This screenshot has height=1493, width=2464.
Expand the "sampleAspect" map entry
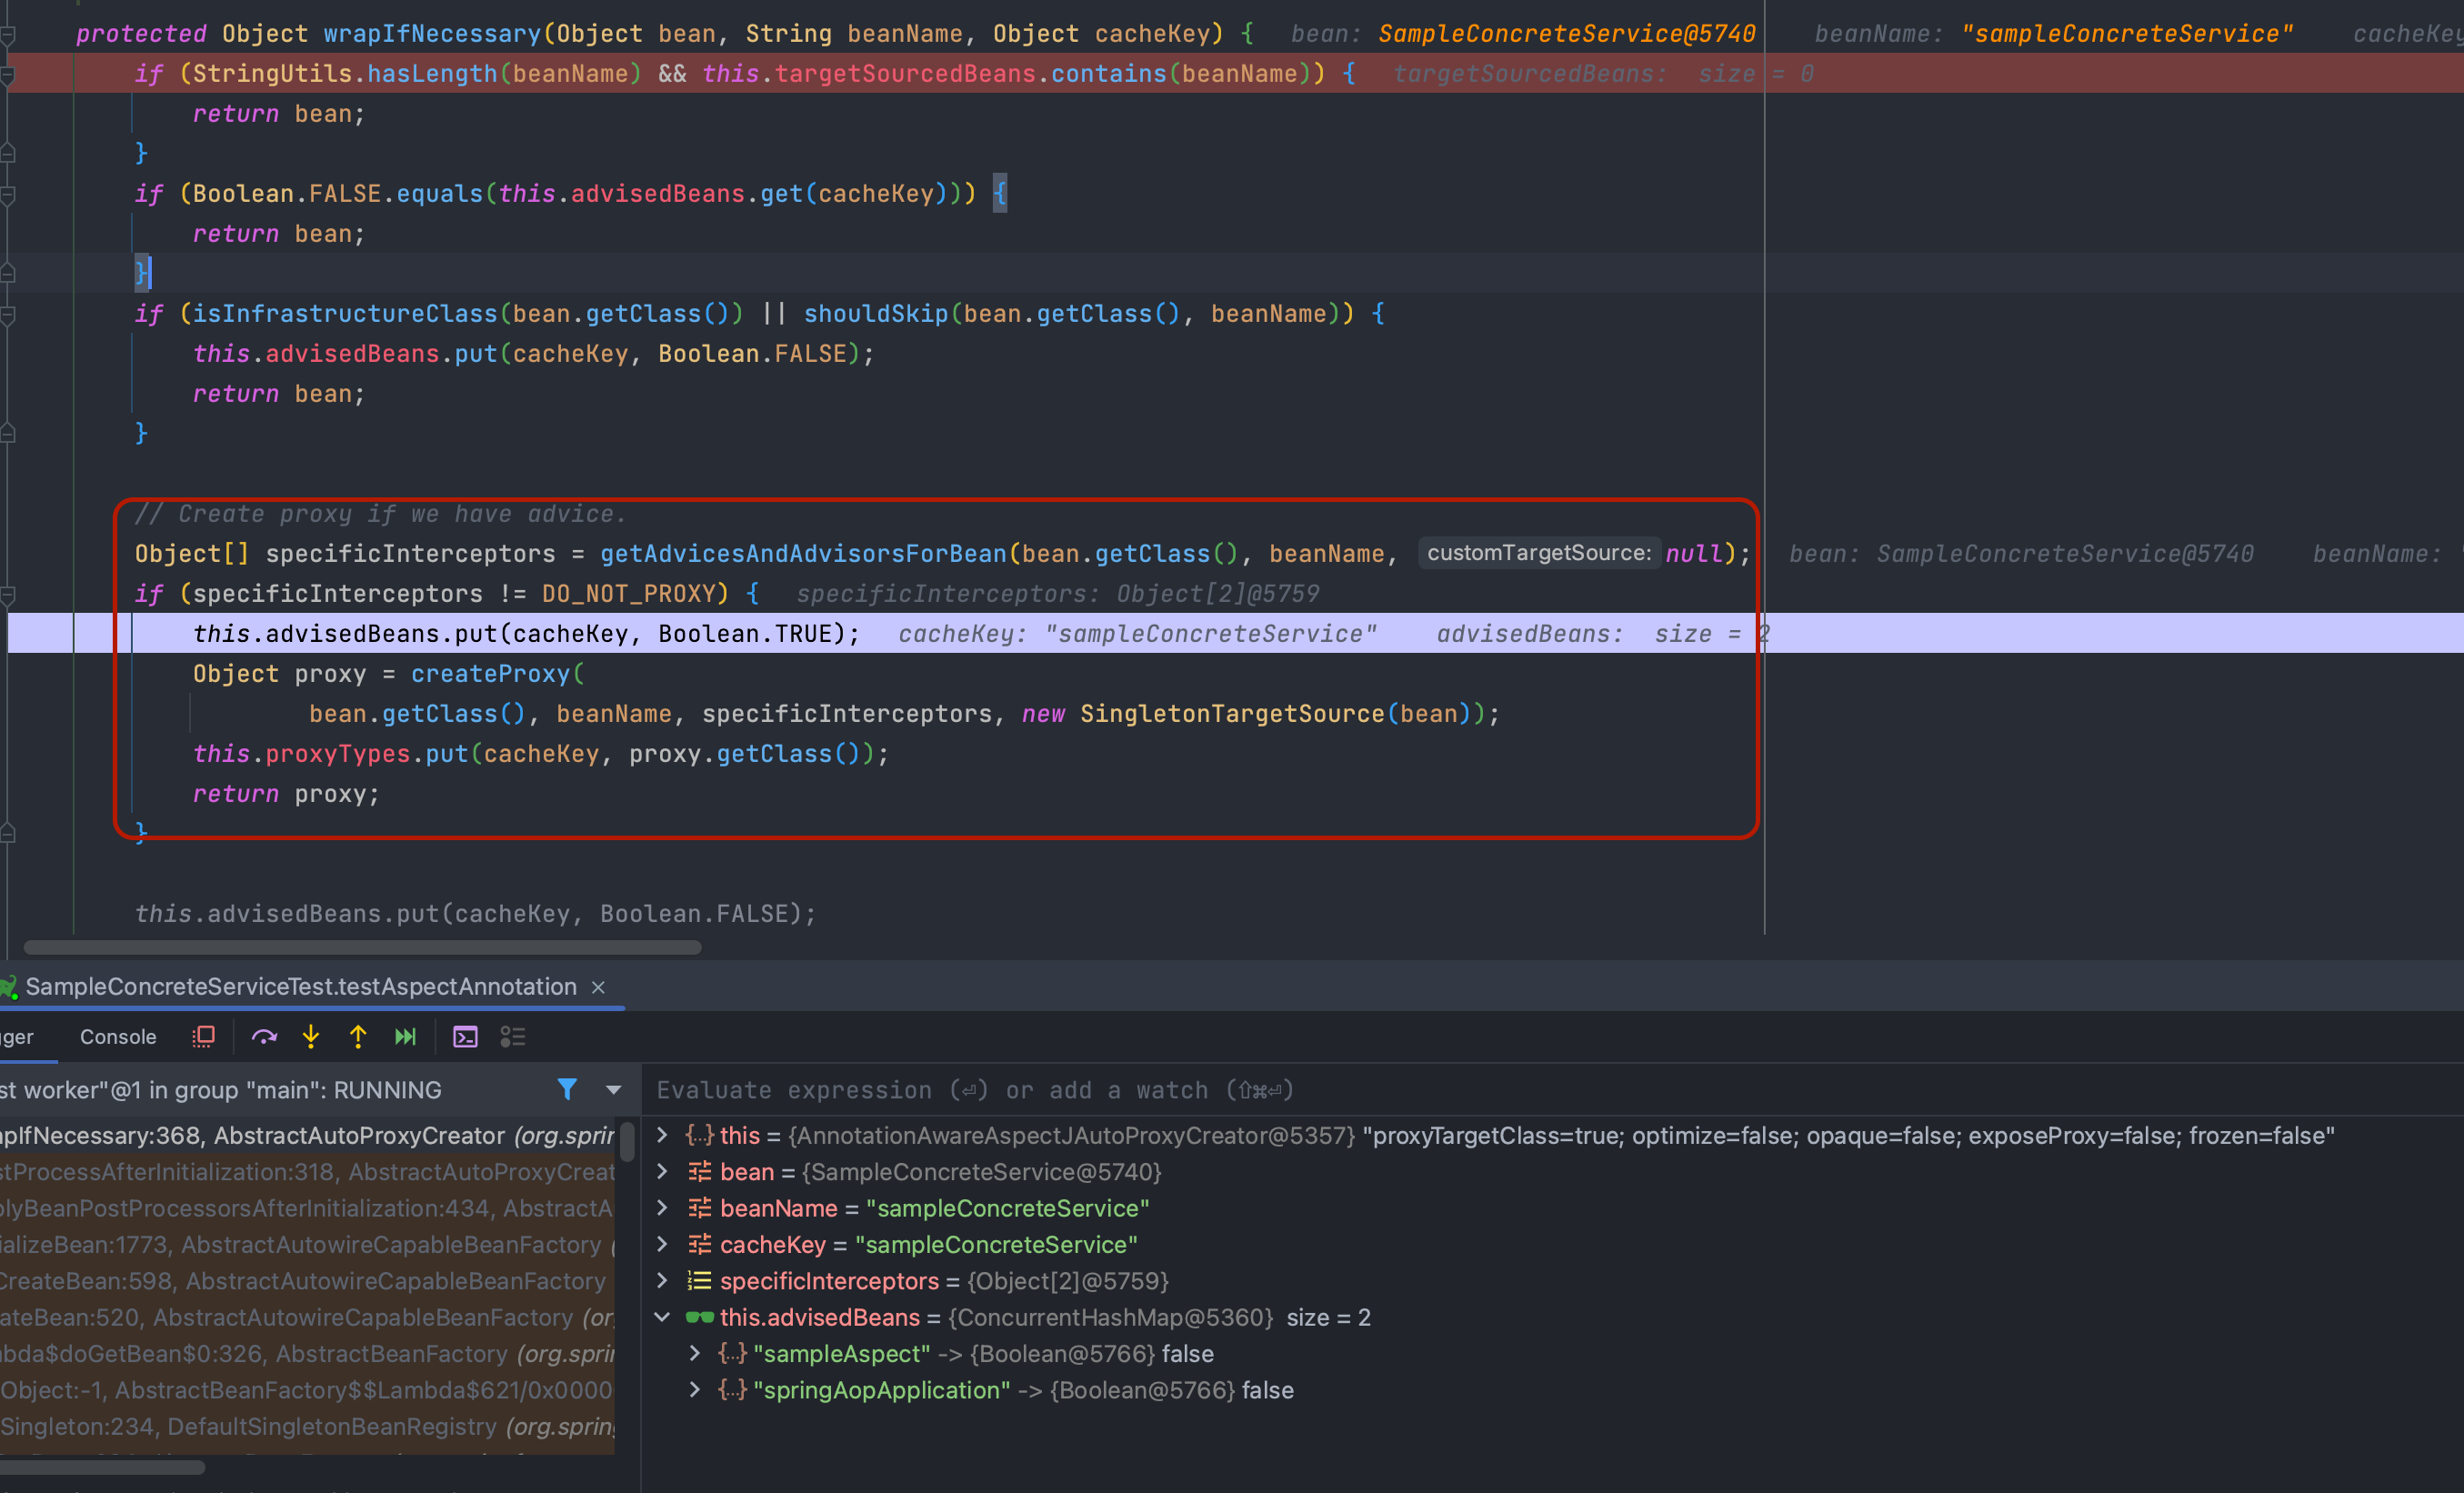coord(695,1354)
